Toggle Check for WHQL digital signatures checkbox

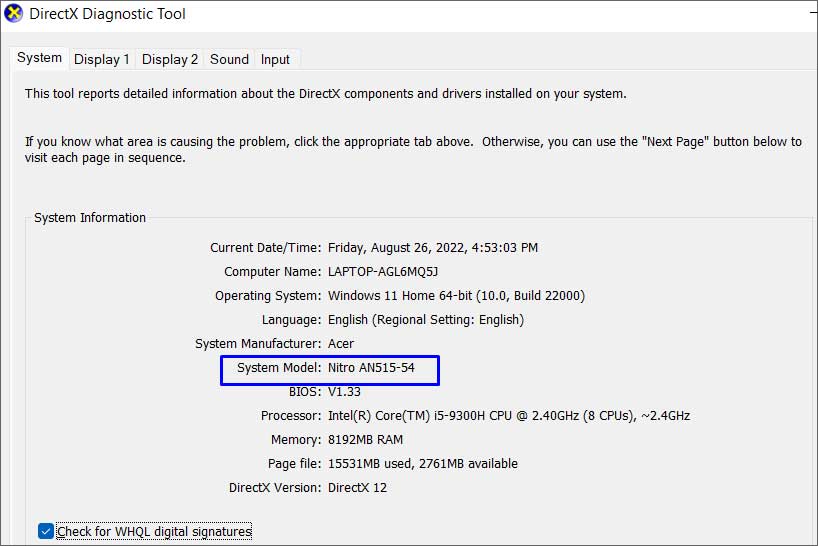pyautogui.click(x=45, y=531)
